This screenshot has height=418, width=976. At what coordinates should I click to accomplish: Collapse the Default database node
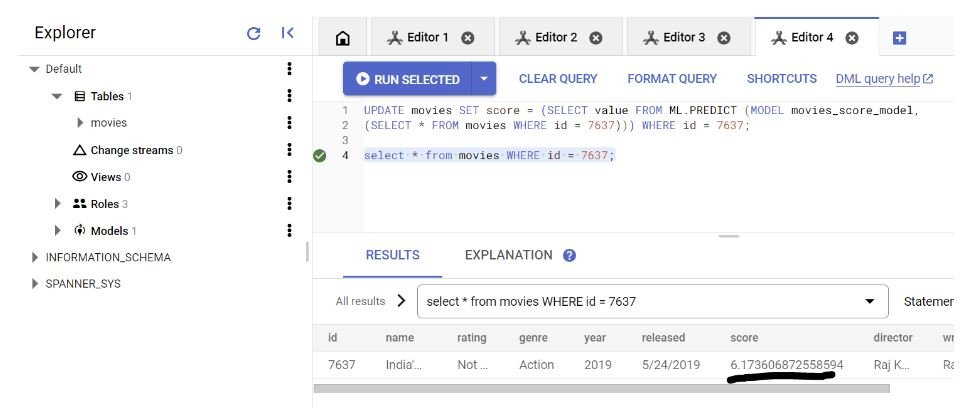pyautogui.click(x=35, y=69)
